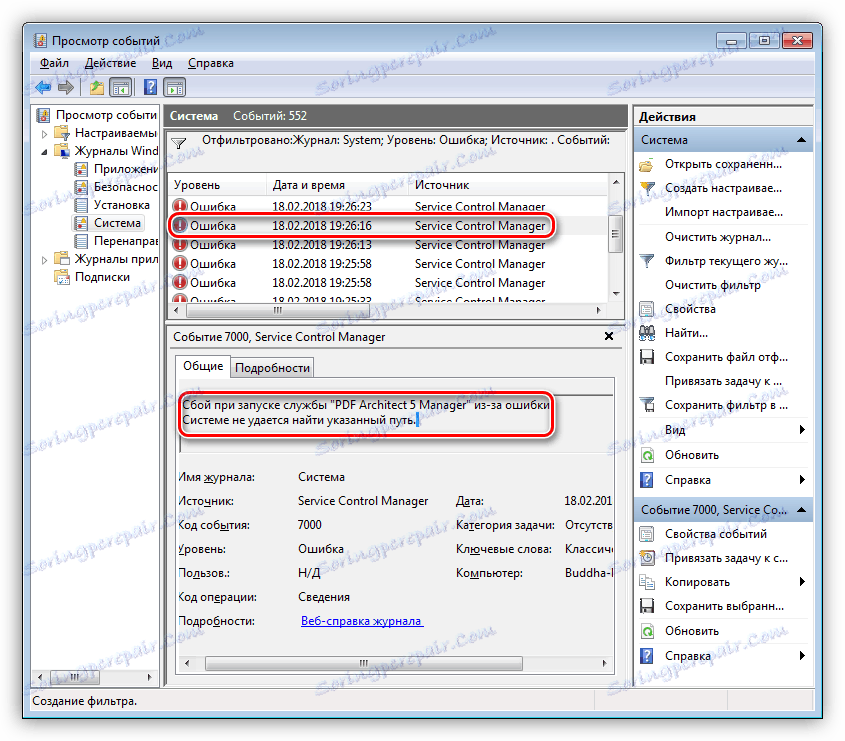845x741 pixels.
Task: Switch to the Подробности tab
Action: point(272,367)
